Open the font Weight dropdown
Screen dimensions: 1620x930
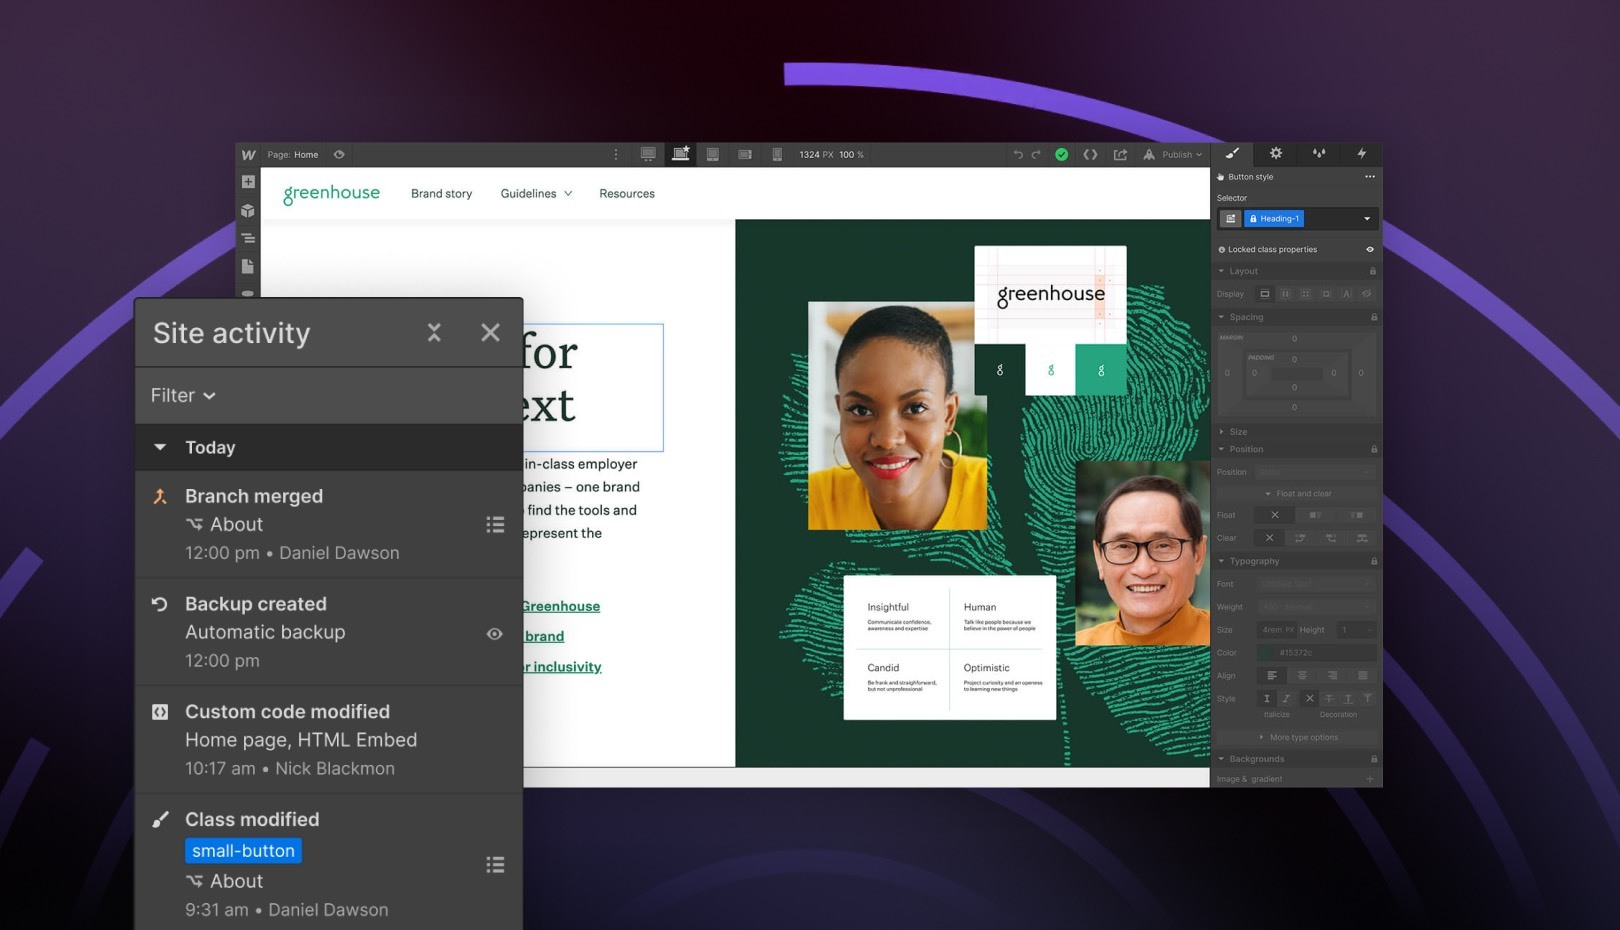pyautogui.click(x=1316, y=607)
